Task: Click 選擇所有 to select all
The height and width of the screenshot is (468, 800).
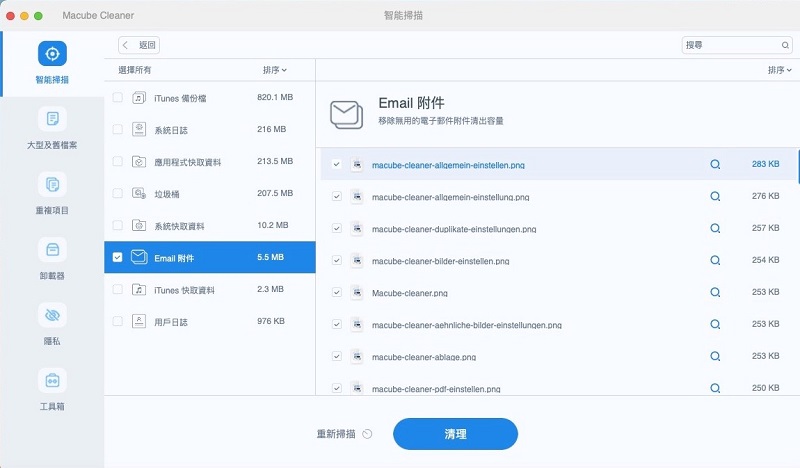Action: (x=135, y=70)
